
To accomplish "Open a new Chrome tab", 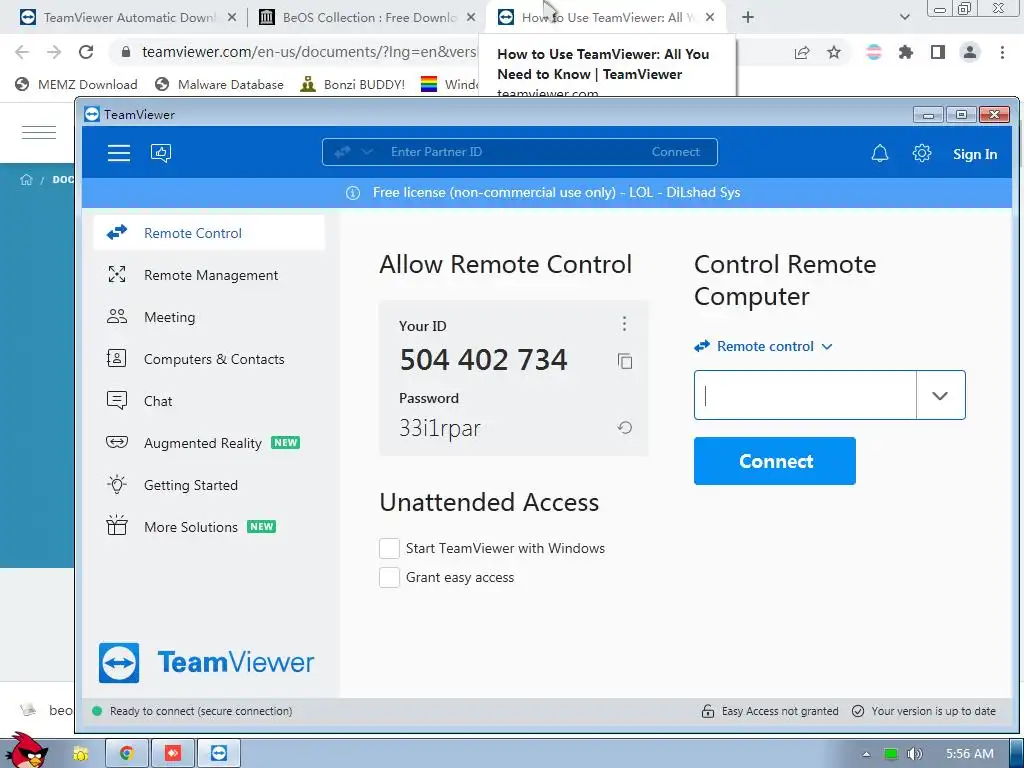I will [748, 18].
